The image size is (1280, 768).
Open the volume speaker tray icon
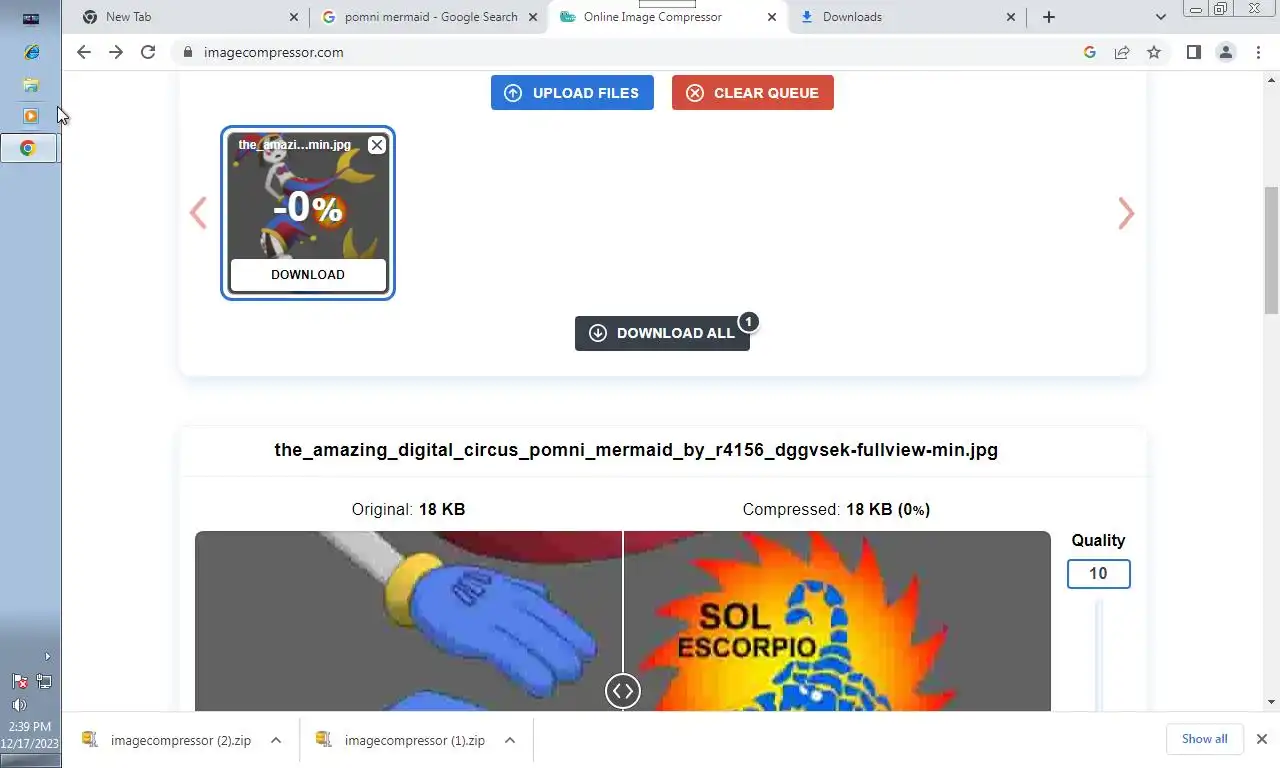19,705
